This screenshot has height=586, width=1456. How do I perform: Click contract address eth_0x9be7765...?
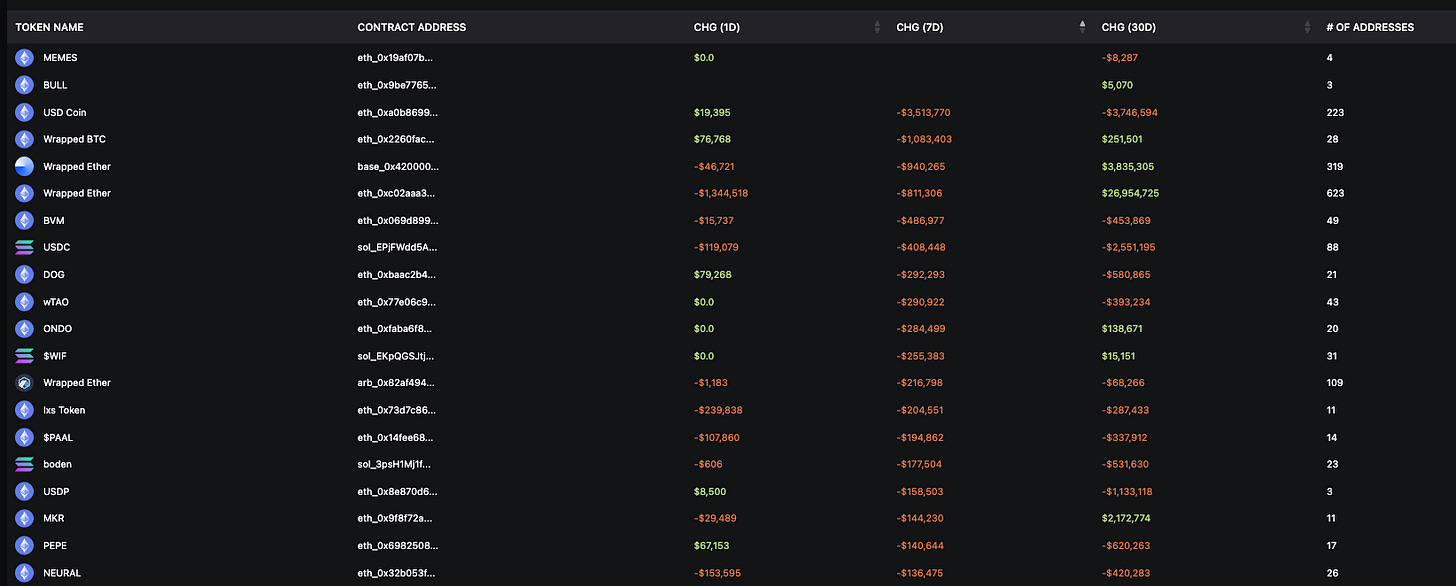point(396,85)
